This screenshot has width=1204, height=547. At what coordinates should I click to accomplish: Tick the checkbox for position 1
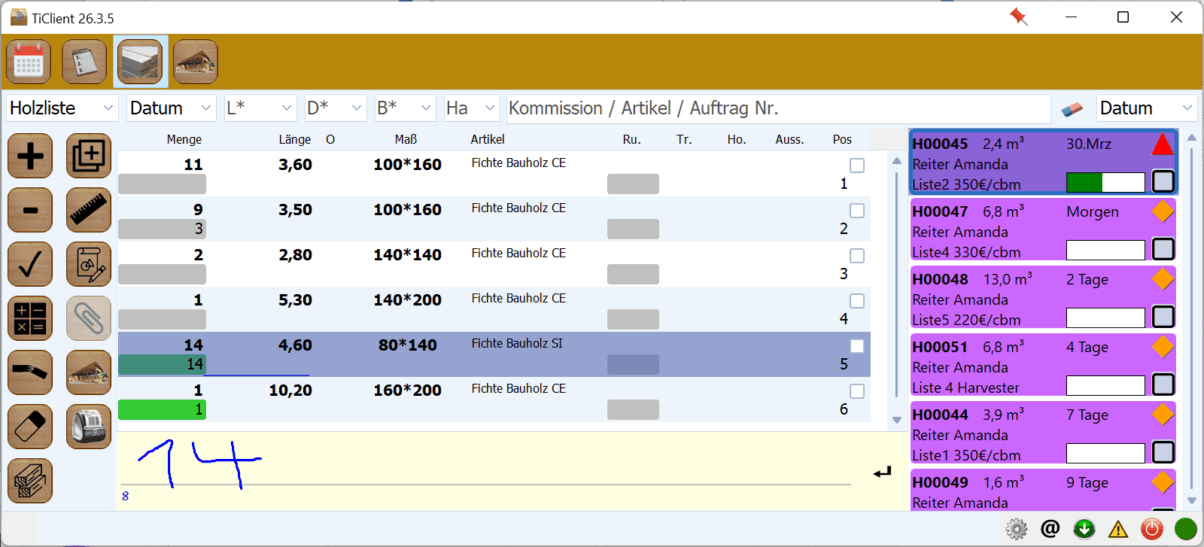(x=857, y=166)
